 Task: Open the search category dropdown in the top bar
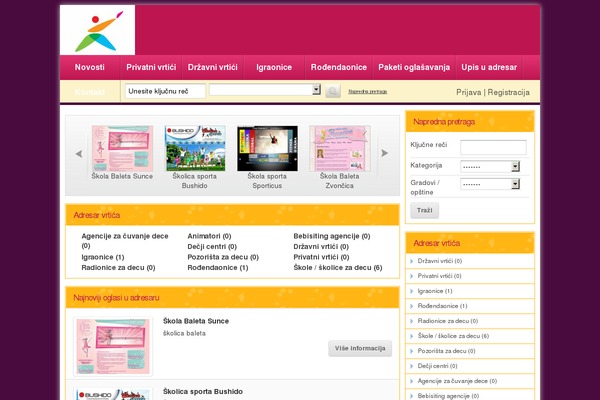pyautogui.click(x=265, y=90)
